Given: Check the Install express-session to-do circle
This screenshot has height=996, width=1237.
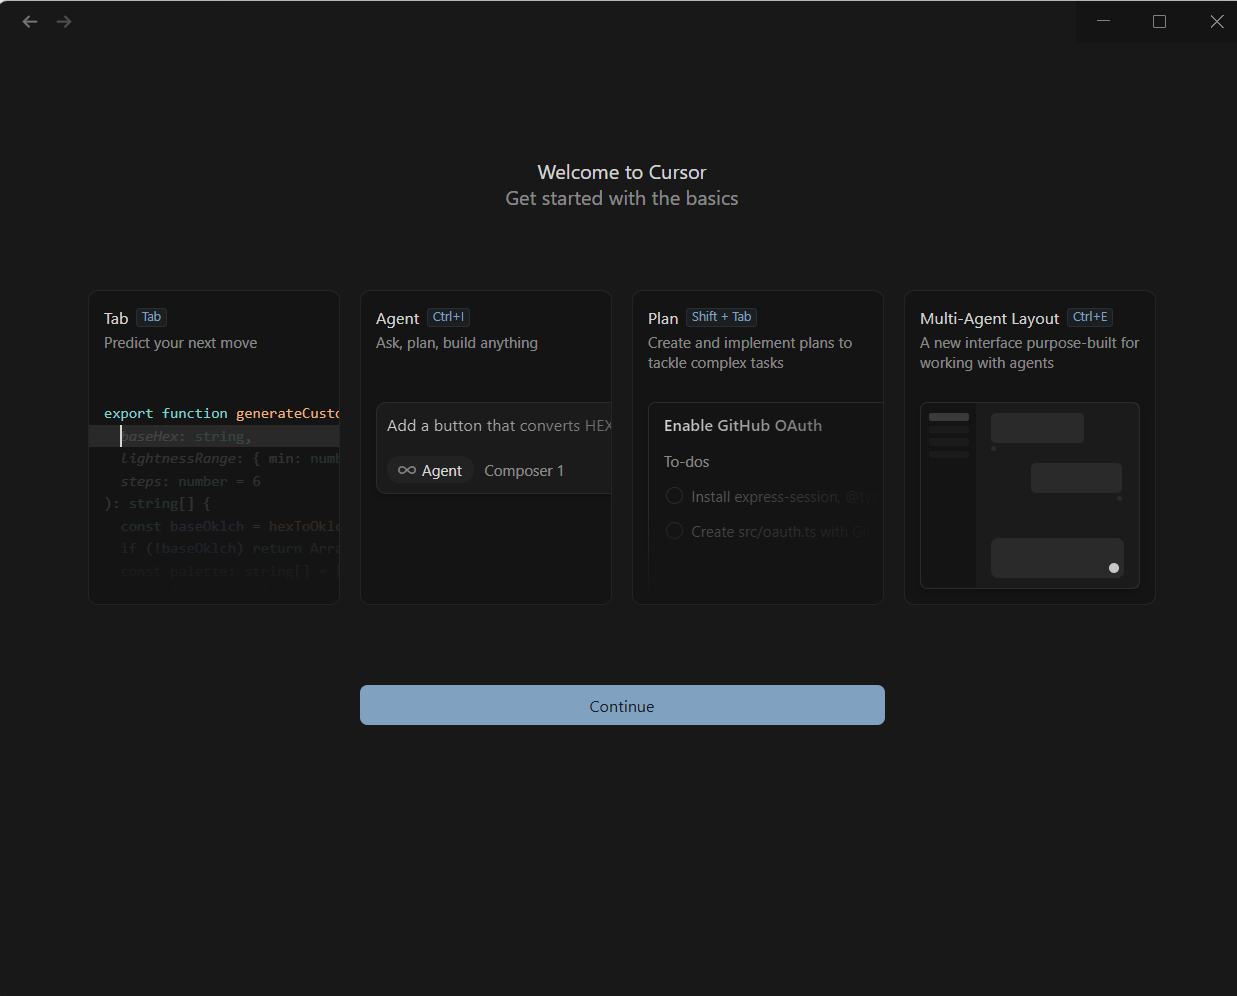Looking at the screenshot, I should pyautogui.click(x=674, y=496).
